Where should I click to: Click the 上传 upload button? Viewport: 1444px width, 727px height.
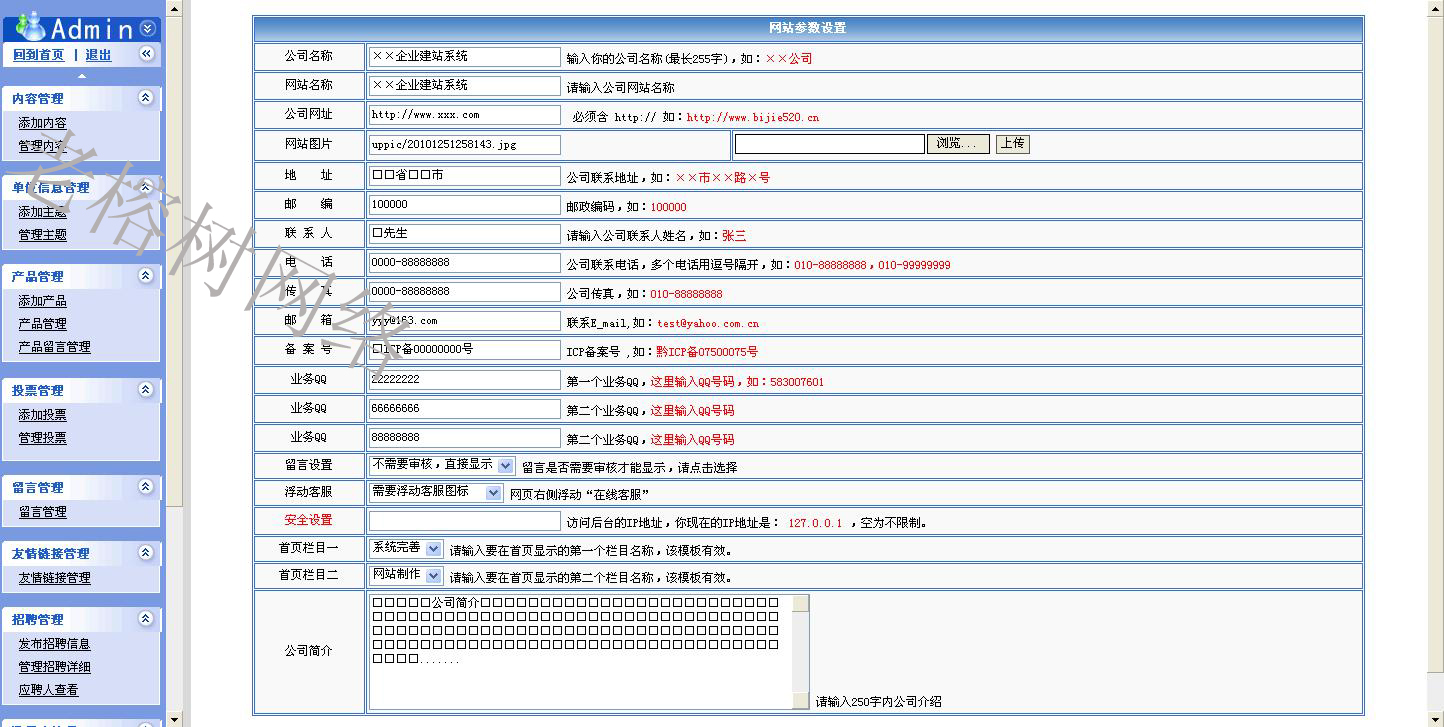(1012, 144)
